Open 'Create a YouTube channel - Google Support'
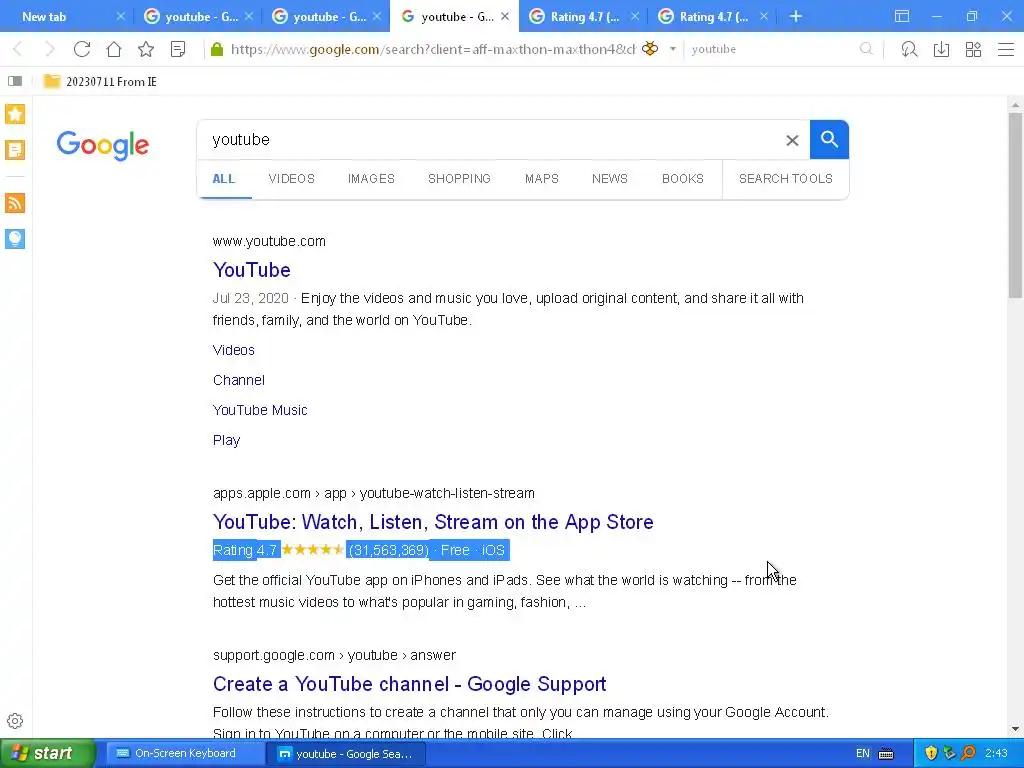Viewport: 1024px width, 768px height. click(x=409, y=684)
